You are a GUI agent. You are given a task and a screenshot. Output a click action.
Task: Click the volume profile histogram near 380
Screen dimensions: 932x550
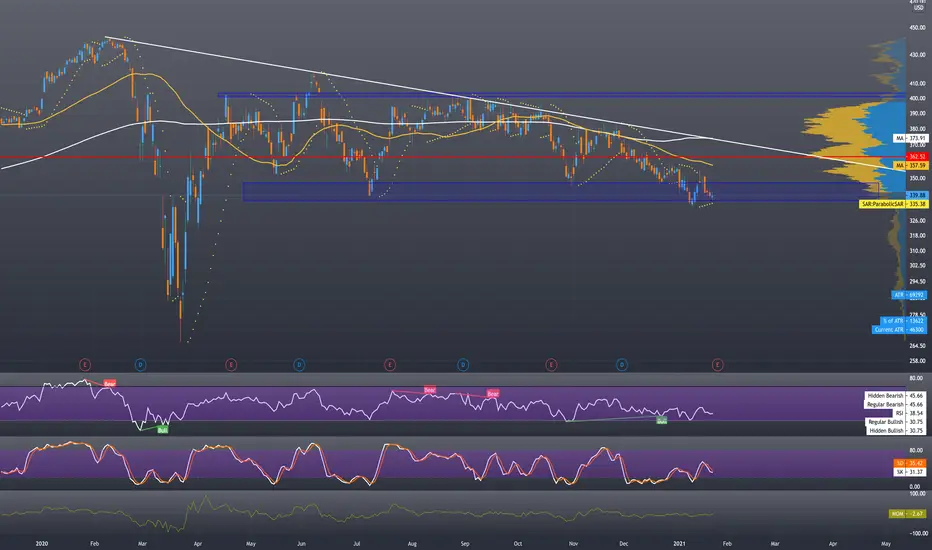(856, 128)
